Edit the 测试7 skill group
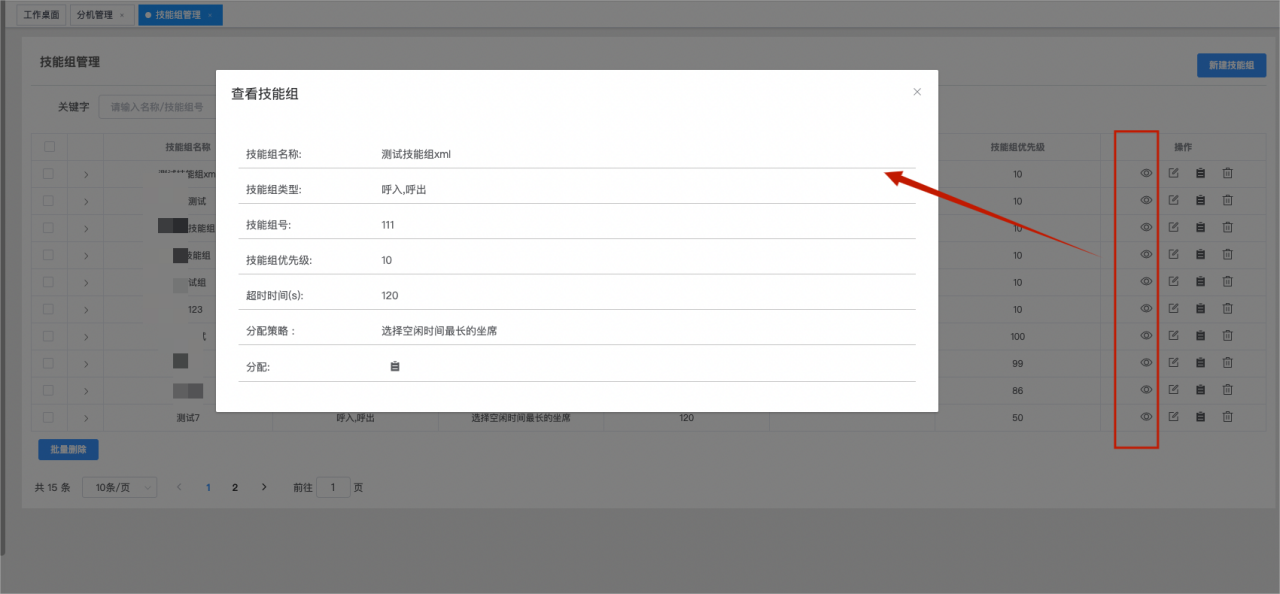Screen dimensions: 1280x594 (1174, 417)
